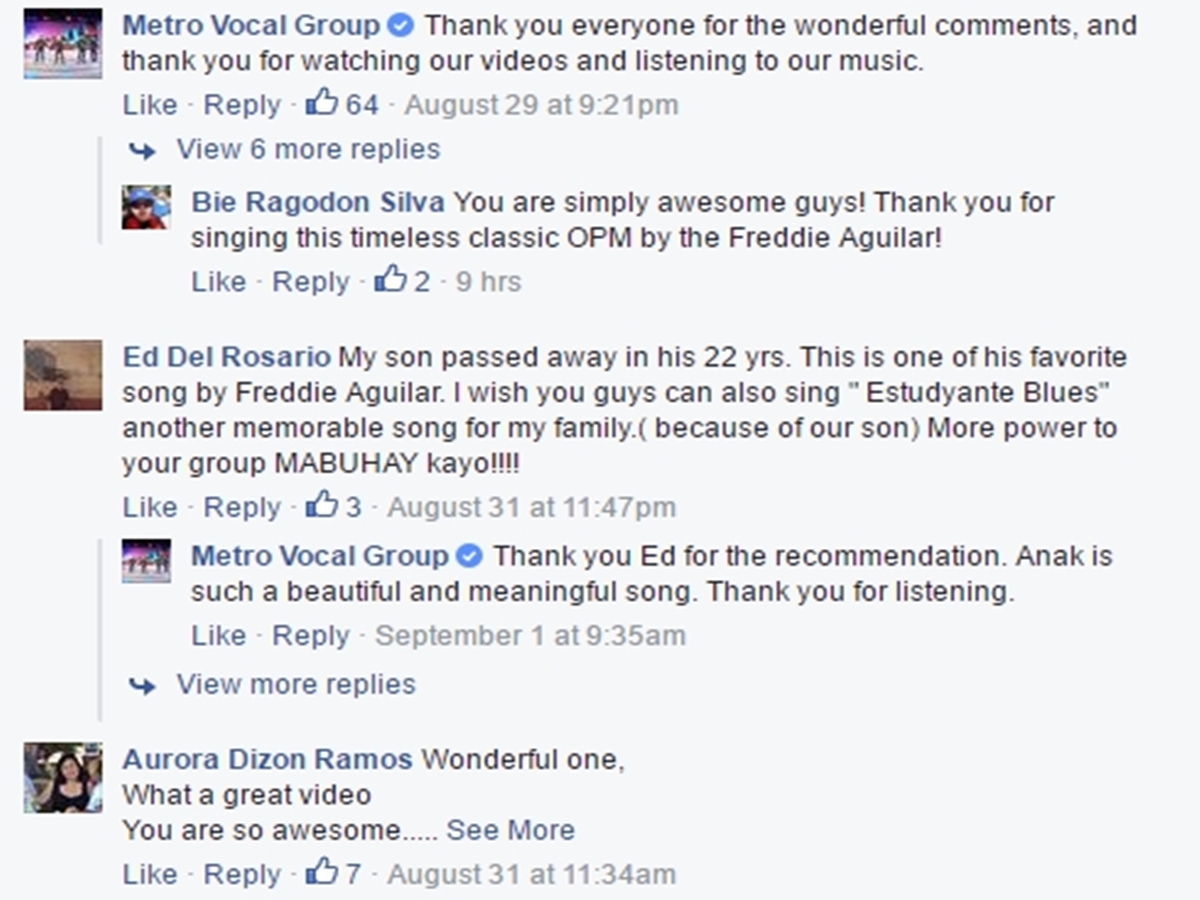This screenshot has width=1200, height=900.
Task: Click the thumbs-up icon on Aurora Dizon Ramos's comment
Action: tap(322, 872)
